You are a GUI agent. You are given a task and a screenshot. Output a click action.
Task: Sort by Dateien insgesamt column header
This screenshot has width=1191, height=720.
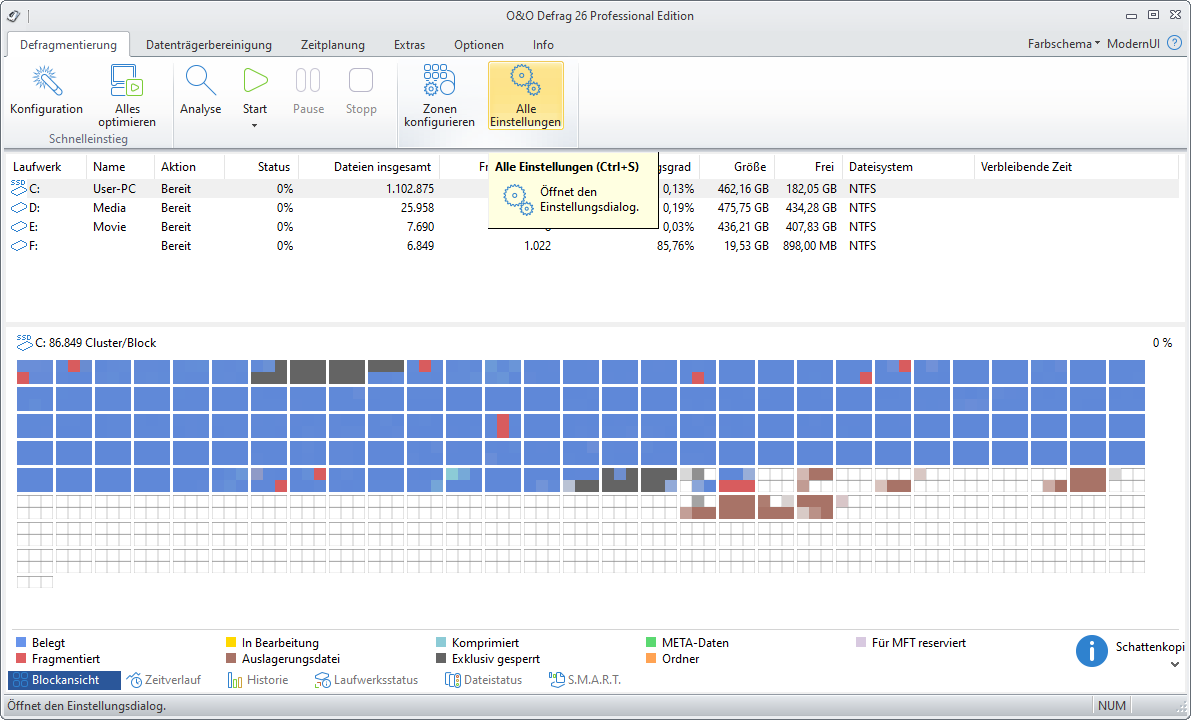[369, 166]
